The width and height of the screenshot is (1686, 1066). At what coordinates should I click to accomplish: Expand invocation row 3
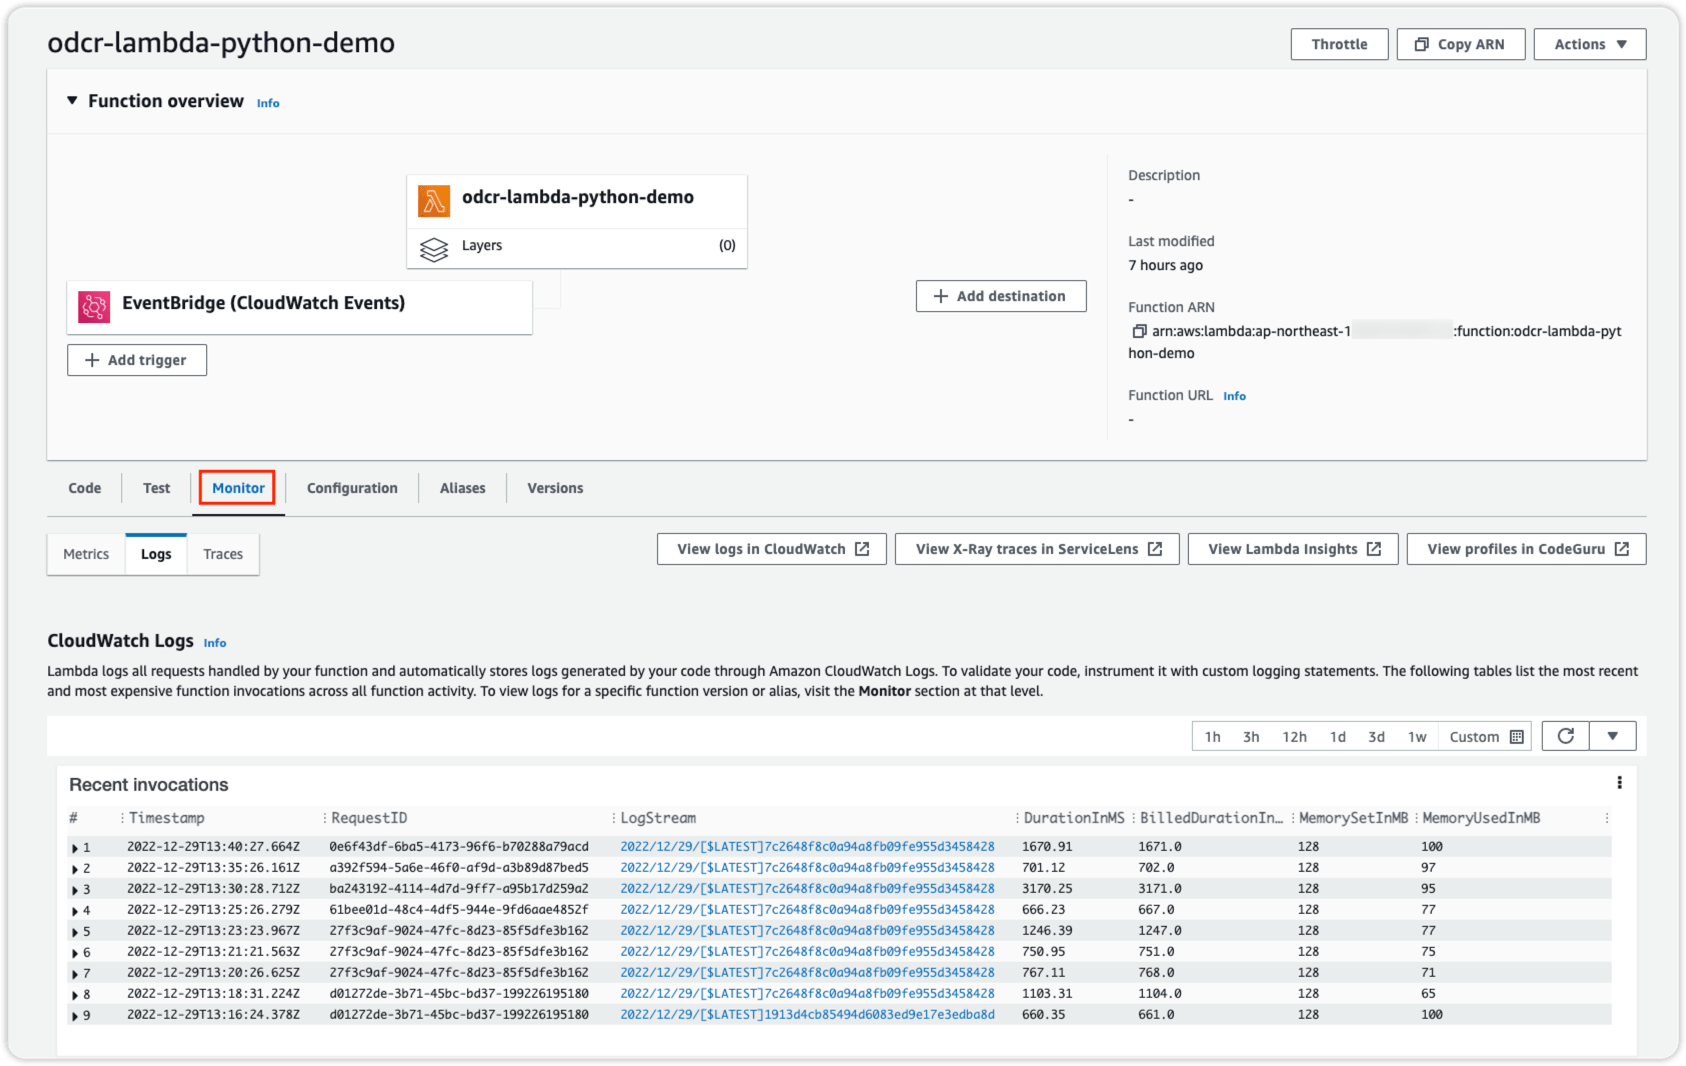tap(75, 890)
